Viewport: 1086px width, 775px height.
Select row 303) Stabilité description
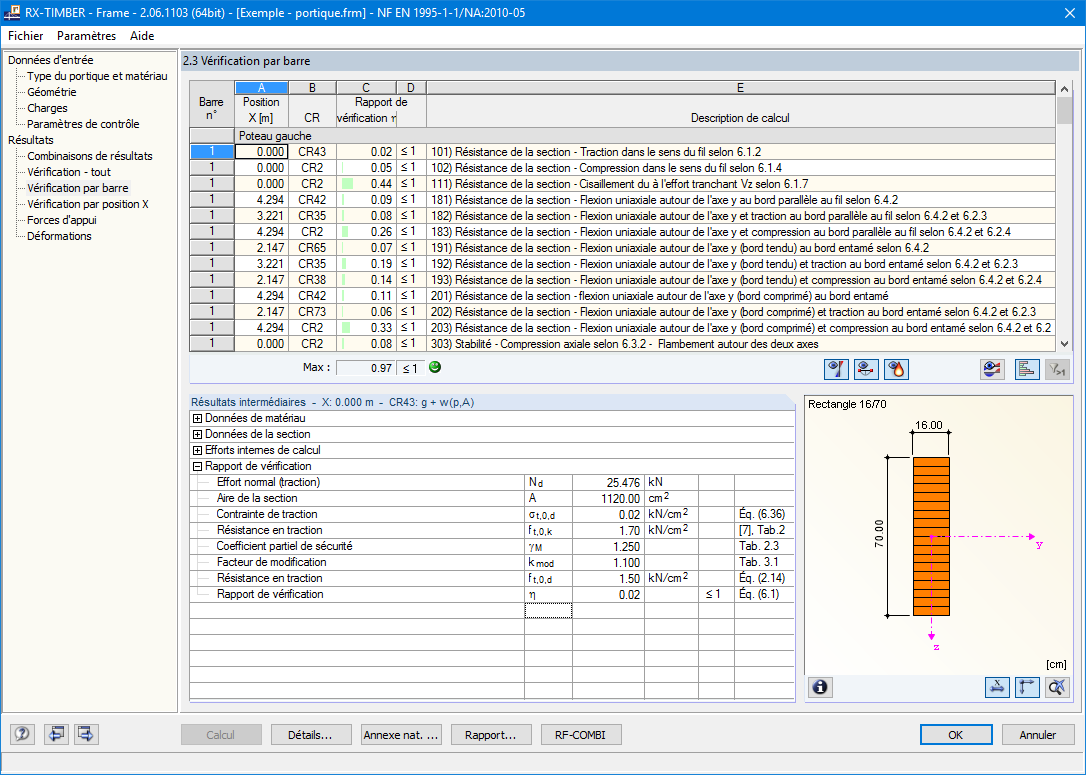tap(740, 344)
